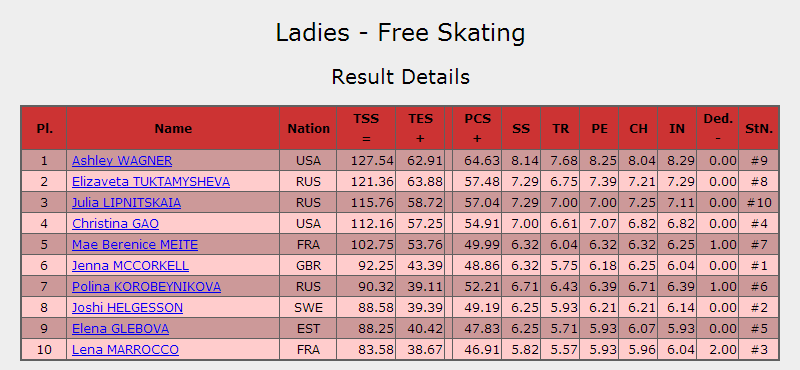Image resolution: width=800 pixels, height=370 pixels.
Task: Click the Ladies - Free Skating heading
Action: pyautogui.click(x=401, y=33)
